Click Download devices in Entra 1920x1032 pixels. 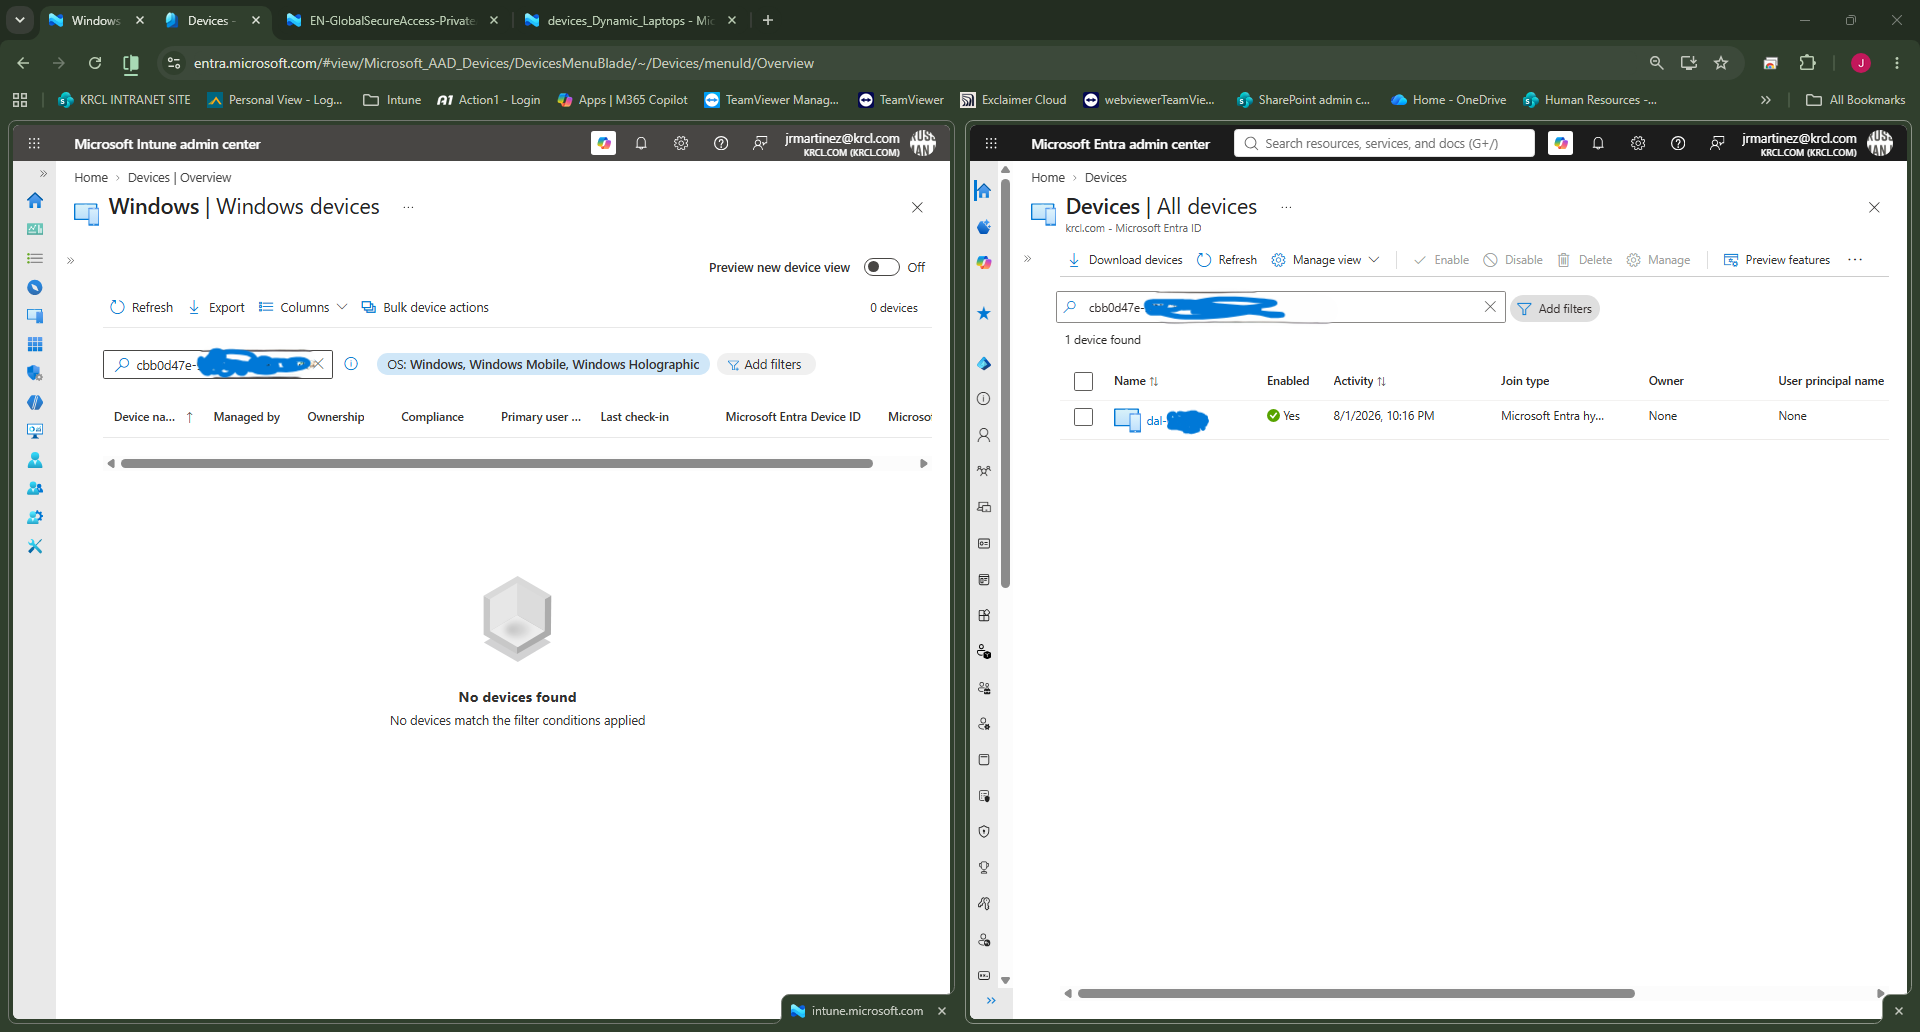pos(1125,260)
